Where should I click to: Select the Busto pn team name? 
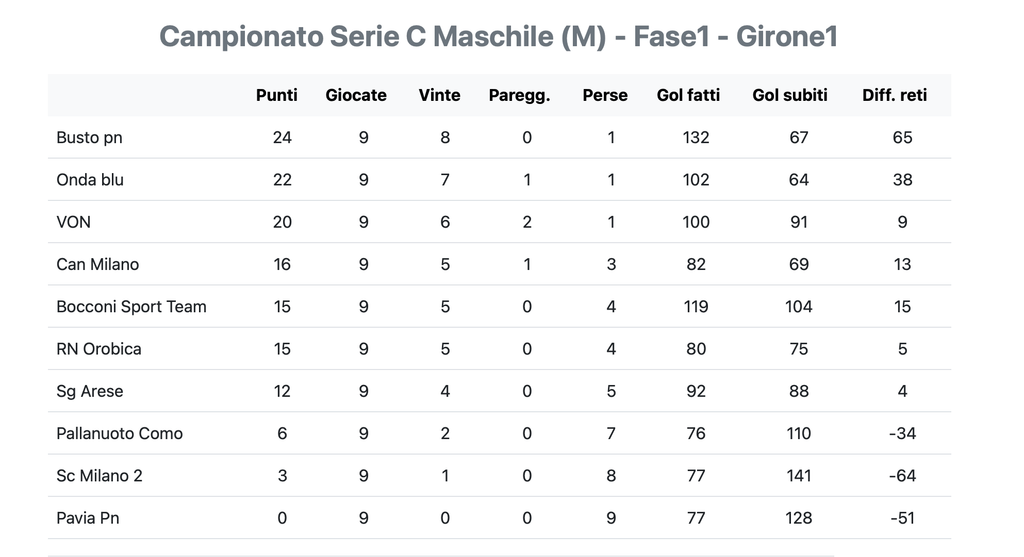tap(89, 137)
